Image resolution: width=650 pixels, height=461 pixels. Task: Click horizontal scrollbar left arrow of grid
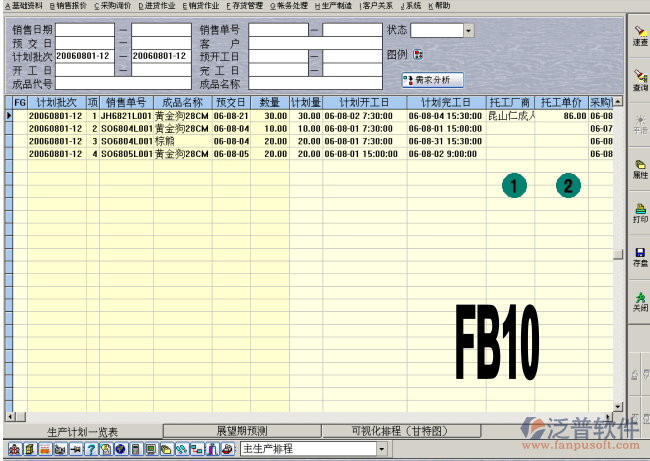(x=10, y=416)
